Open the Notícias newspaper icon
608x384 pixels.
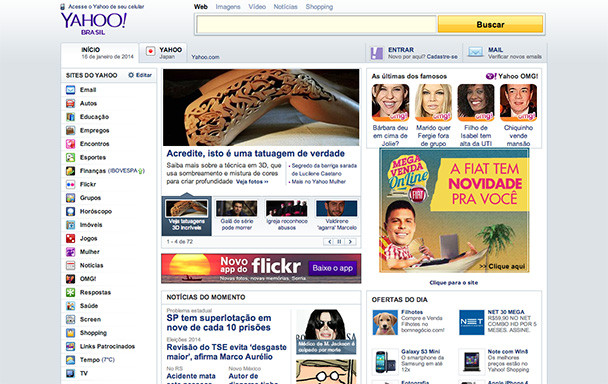pos(70,266)
